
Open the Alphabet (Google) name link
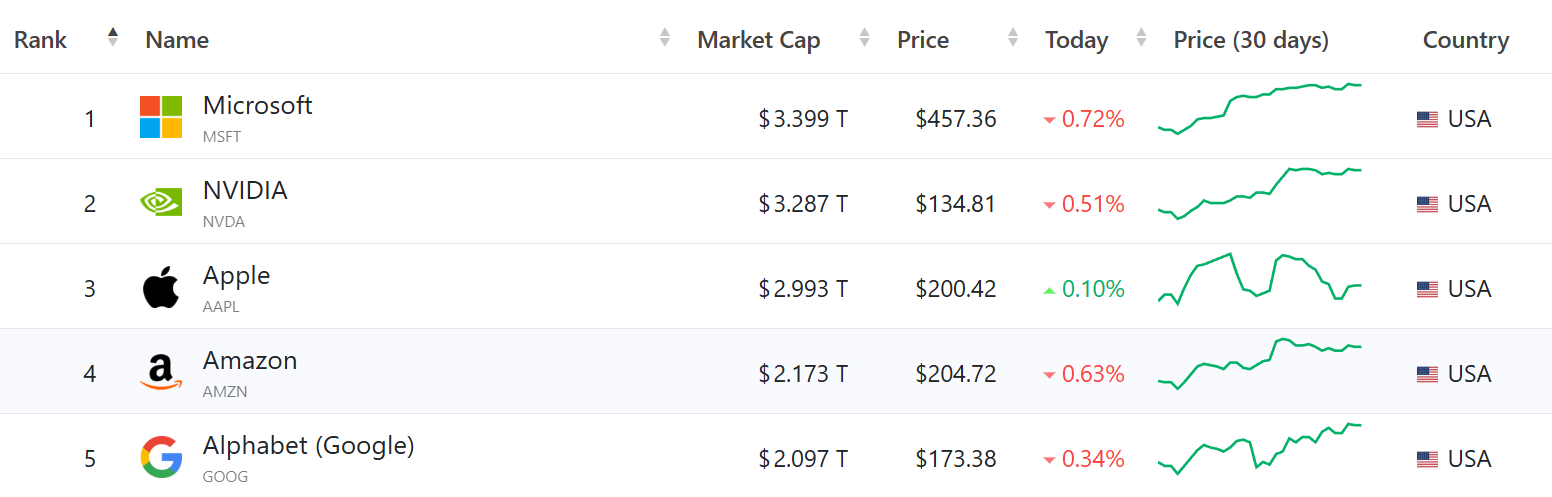click(308, 445)
